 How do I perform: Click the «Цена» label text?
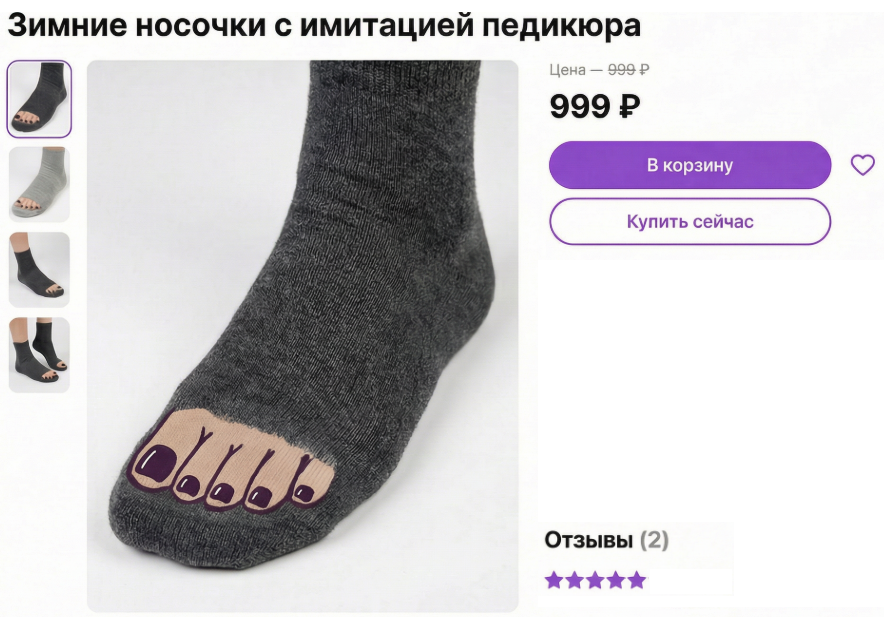[x=568, y=70]
